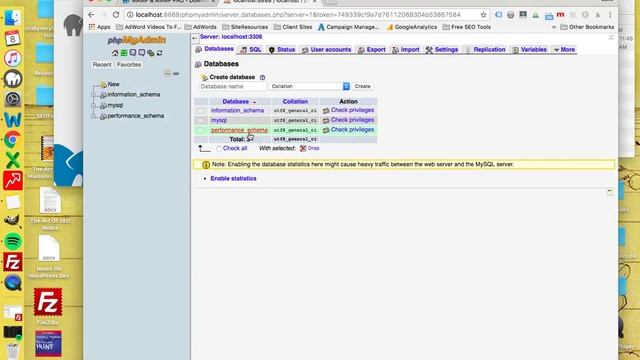Select the Recent navigation tab

pos(102,64)
